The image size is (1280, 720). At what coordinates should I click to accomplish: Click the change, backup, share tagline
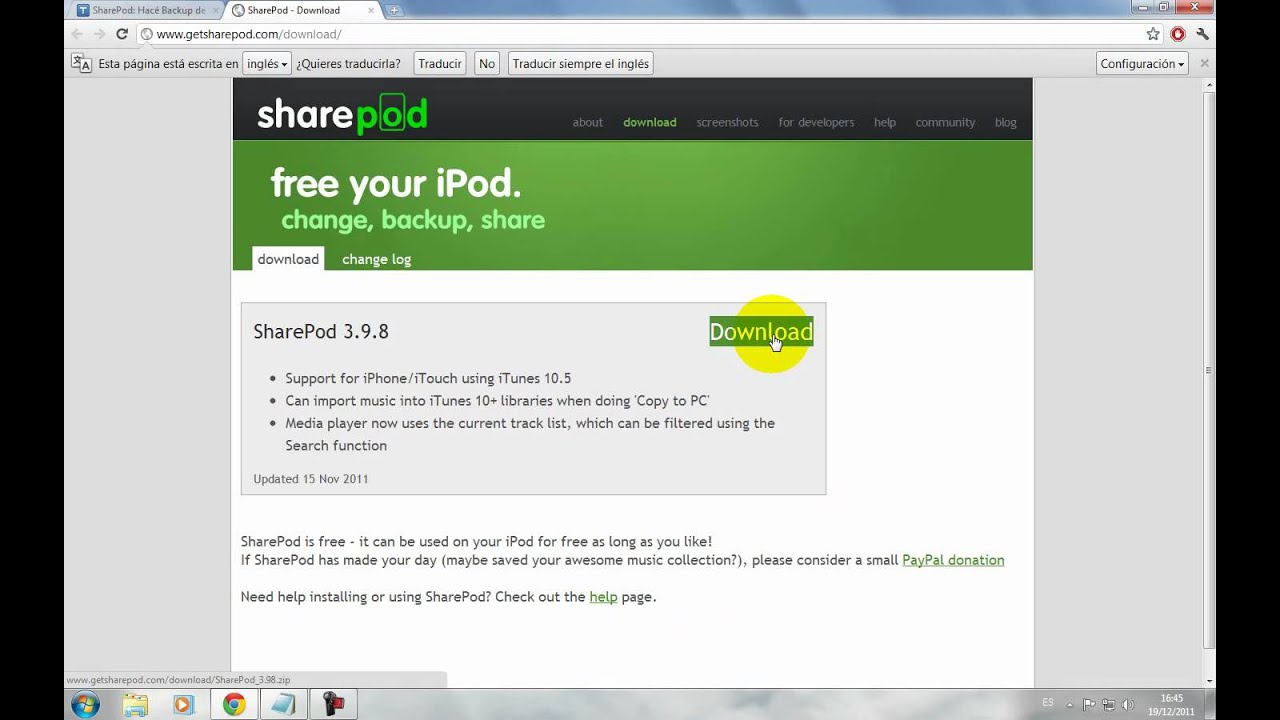pos(413,220)
